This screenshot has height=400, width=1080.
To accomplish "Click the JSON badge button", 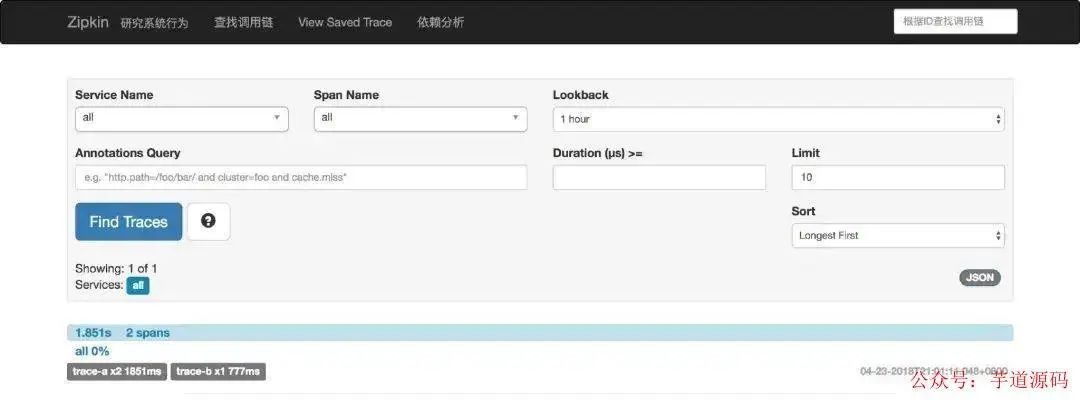I will click(979, 277).
